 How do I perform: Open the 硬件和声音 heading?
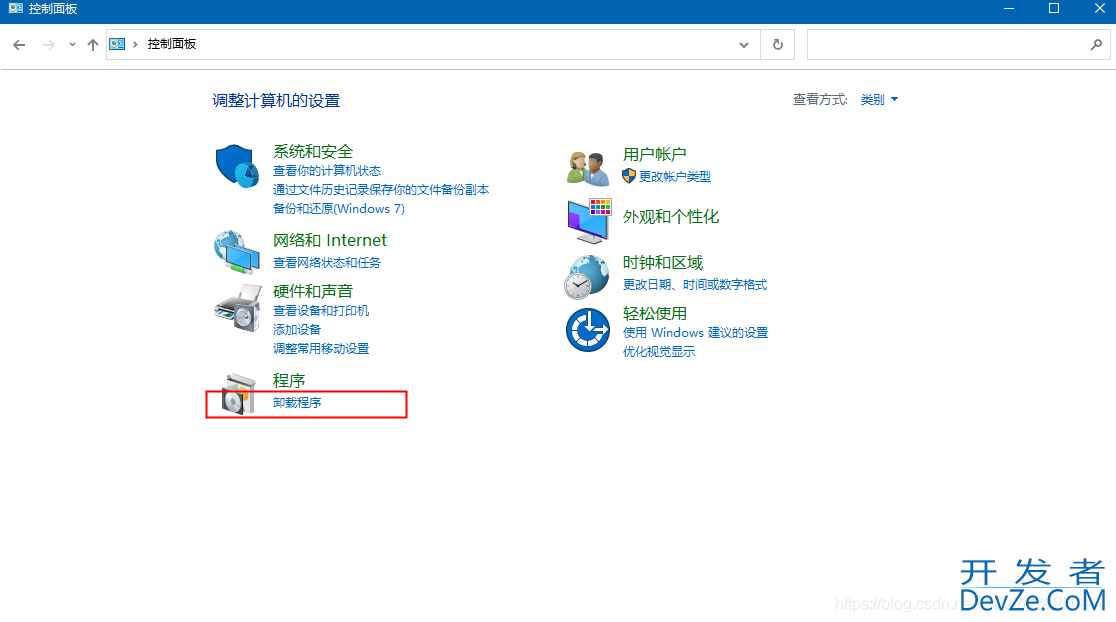click(x=313, y=291)
